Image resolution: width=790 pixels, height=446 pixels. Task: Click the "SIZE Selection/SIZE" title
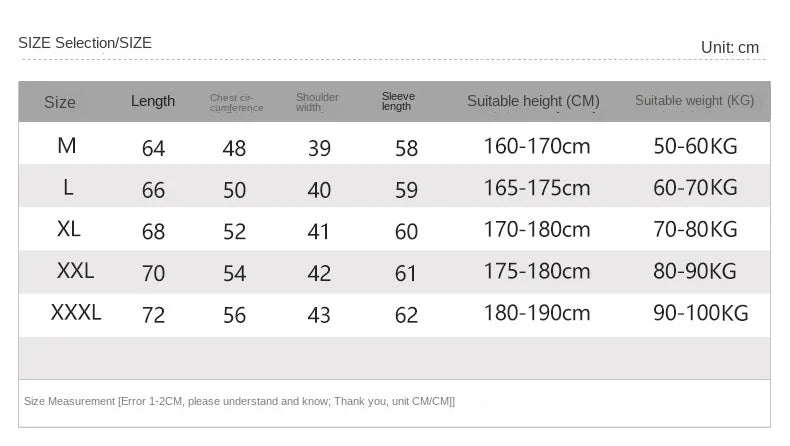85,42
